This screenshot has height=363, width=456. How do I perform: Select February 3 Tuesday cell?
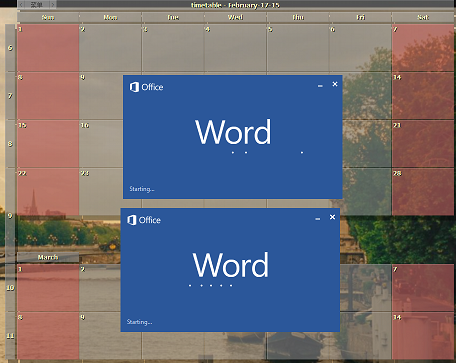tap(173, 48)
